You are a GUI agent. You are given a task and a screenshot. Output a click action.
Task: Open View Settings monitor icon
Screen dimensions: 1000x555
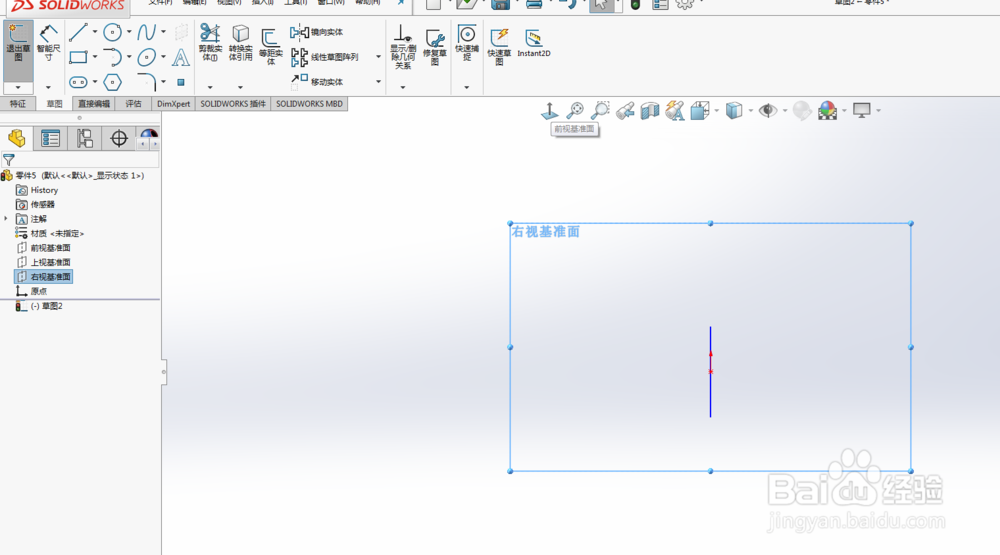coord(862,110)
